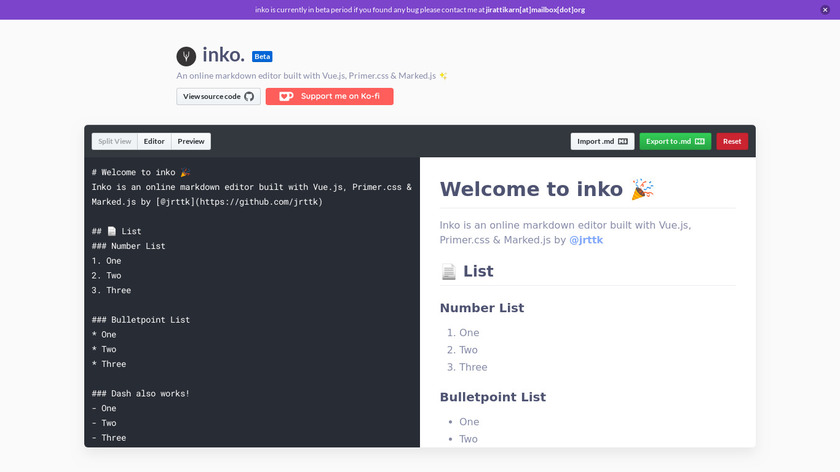Click '3. Three' item in preview
Viewport: 840px width, 472px height.
pyautogui.click(x=467, y=367)
